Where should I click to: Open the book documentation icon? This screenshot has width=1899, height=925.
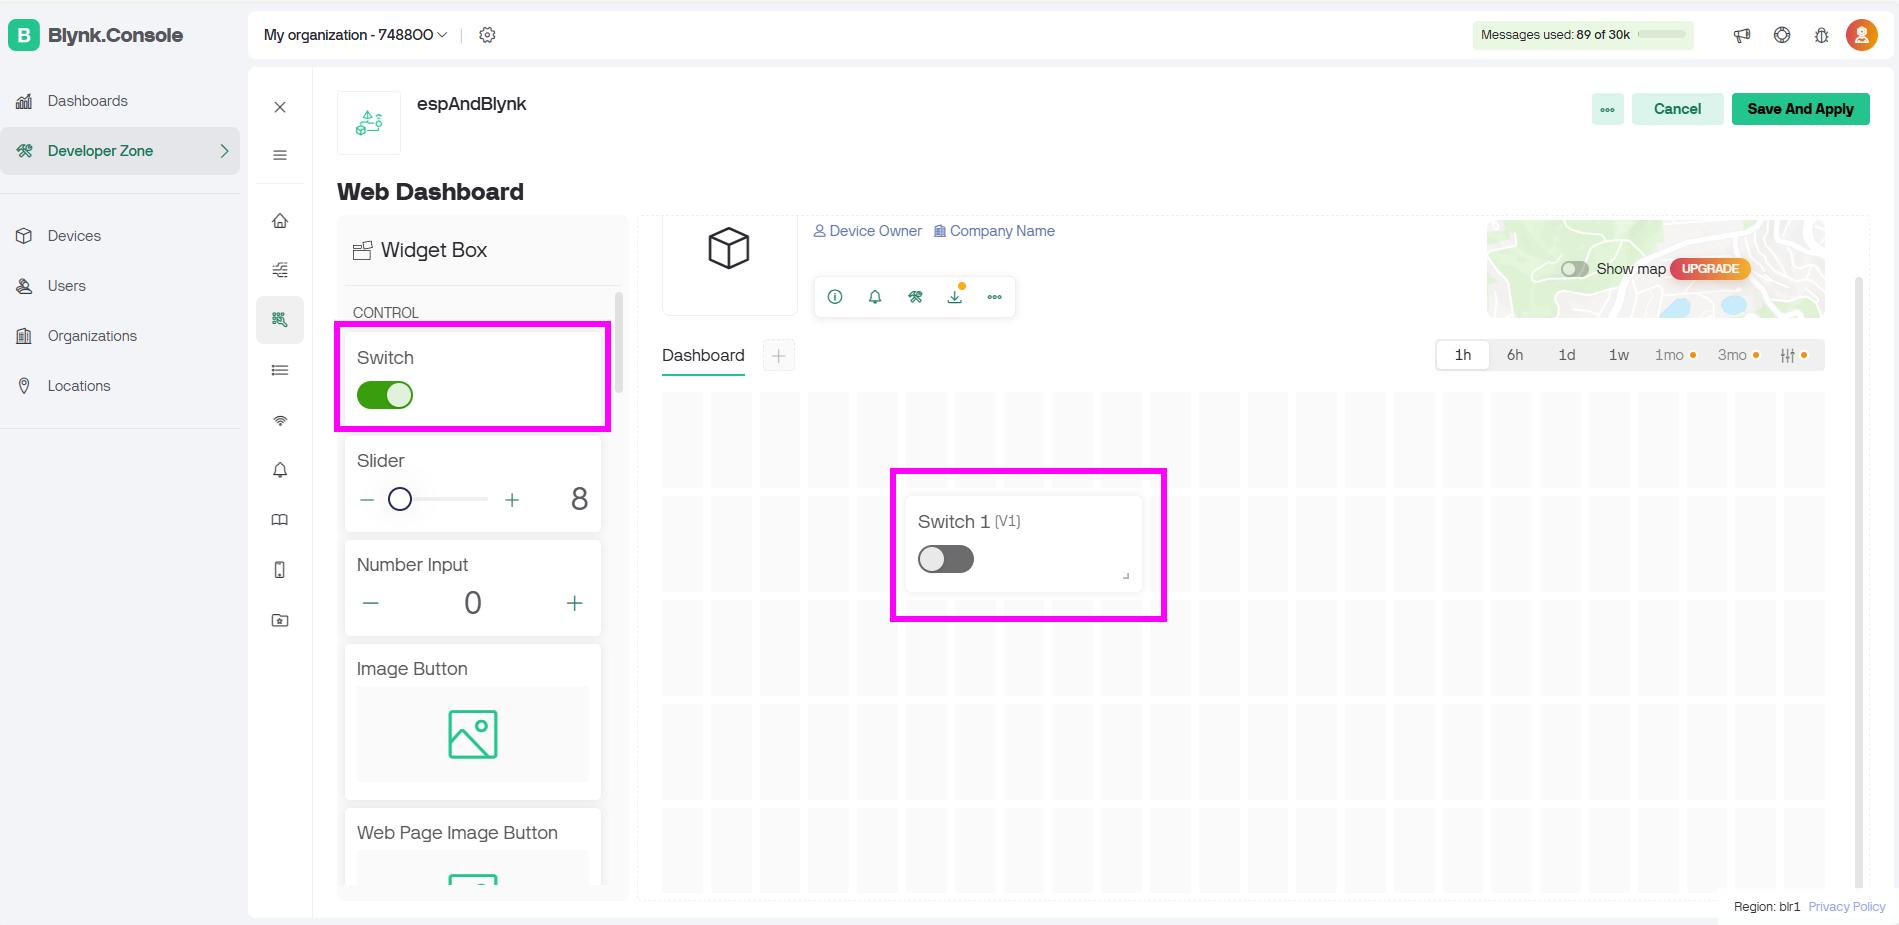280,520
